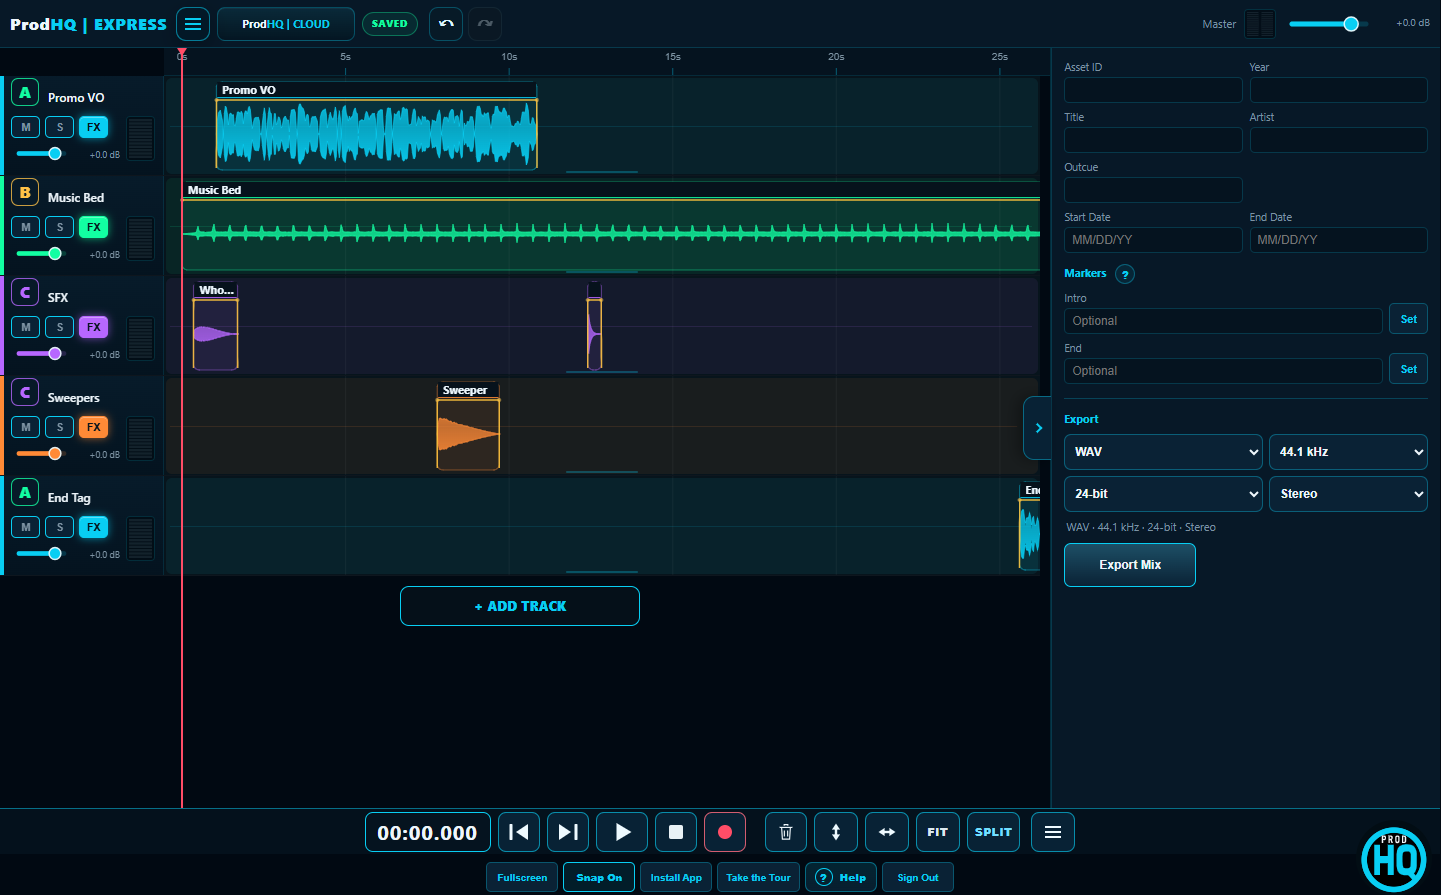Mute the Music Bed track

26,227
